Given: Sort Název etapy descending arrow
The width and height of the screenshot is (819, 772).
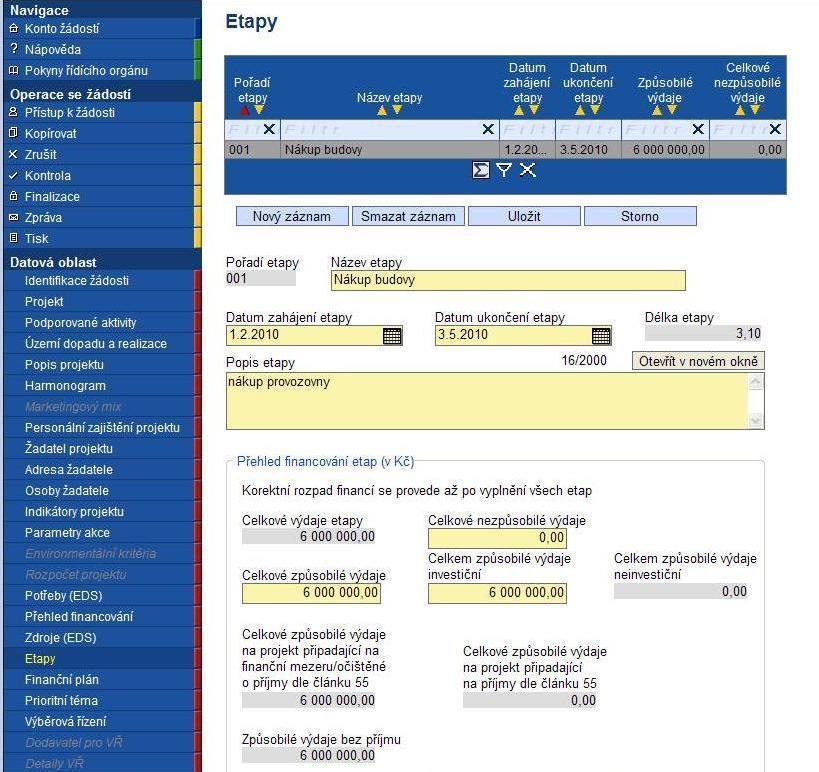Looking at the screenshot, I should (x=397, y=110).
